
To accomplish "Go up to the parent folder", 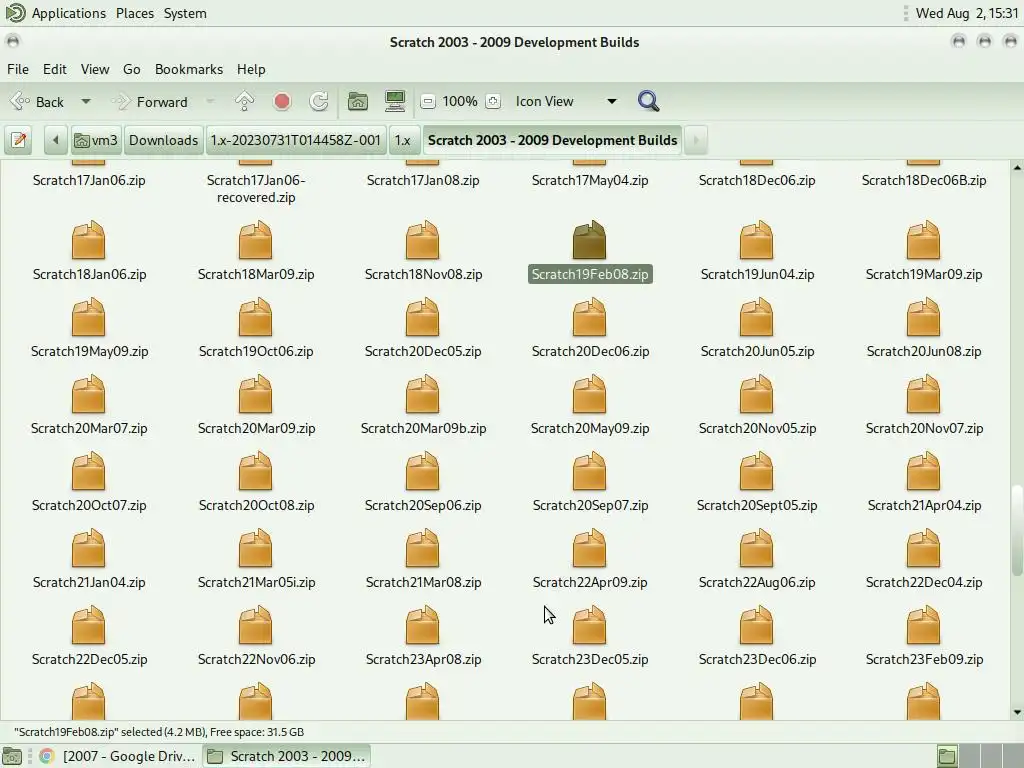I will [244, 101].
